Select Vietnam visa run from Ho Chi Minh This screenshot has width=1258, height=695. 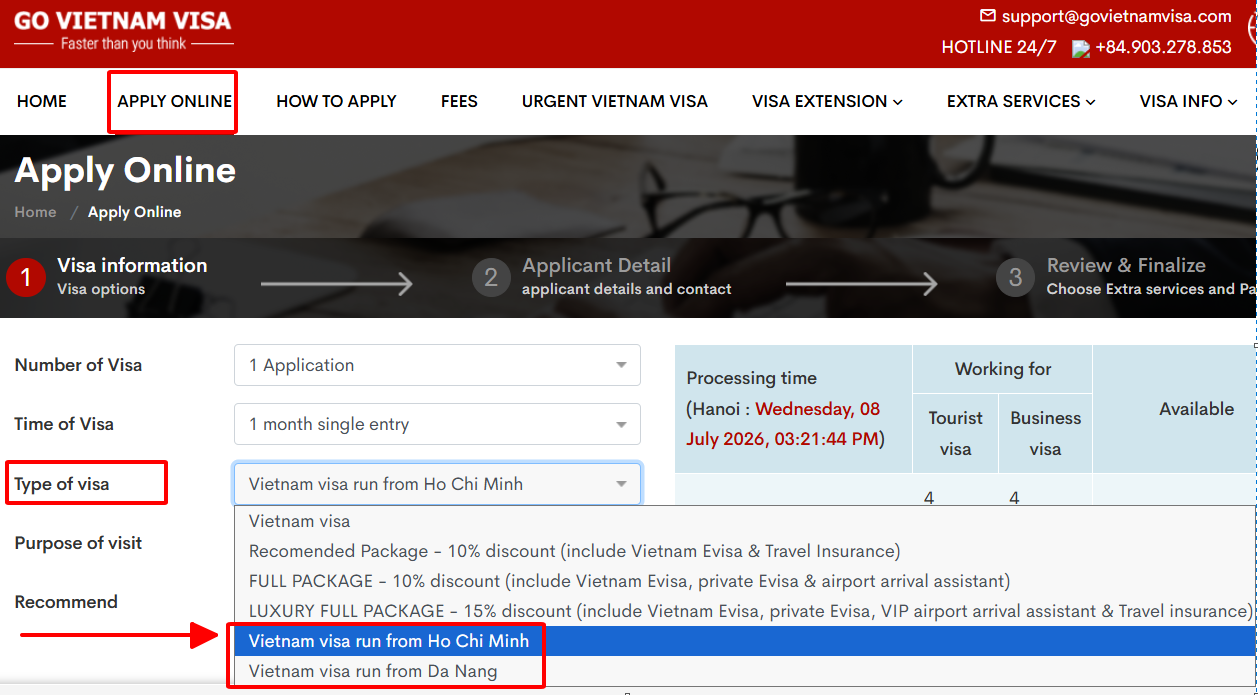click(x=745, y=641)
